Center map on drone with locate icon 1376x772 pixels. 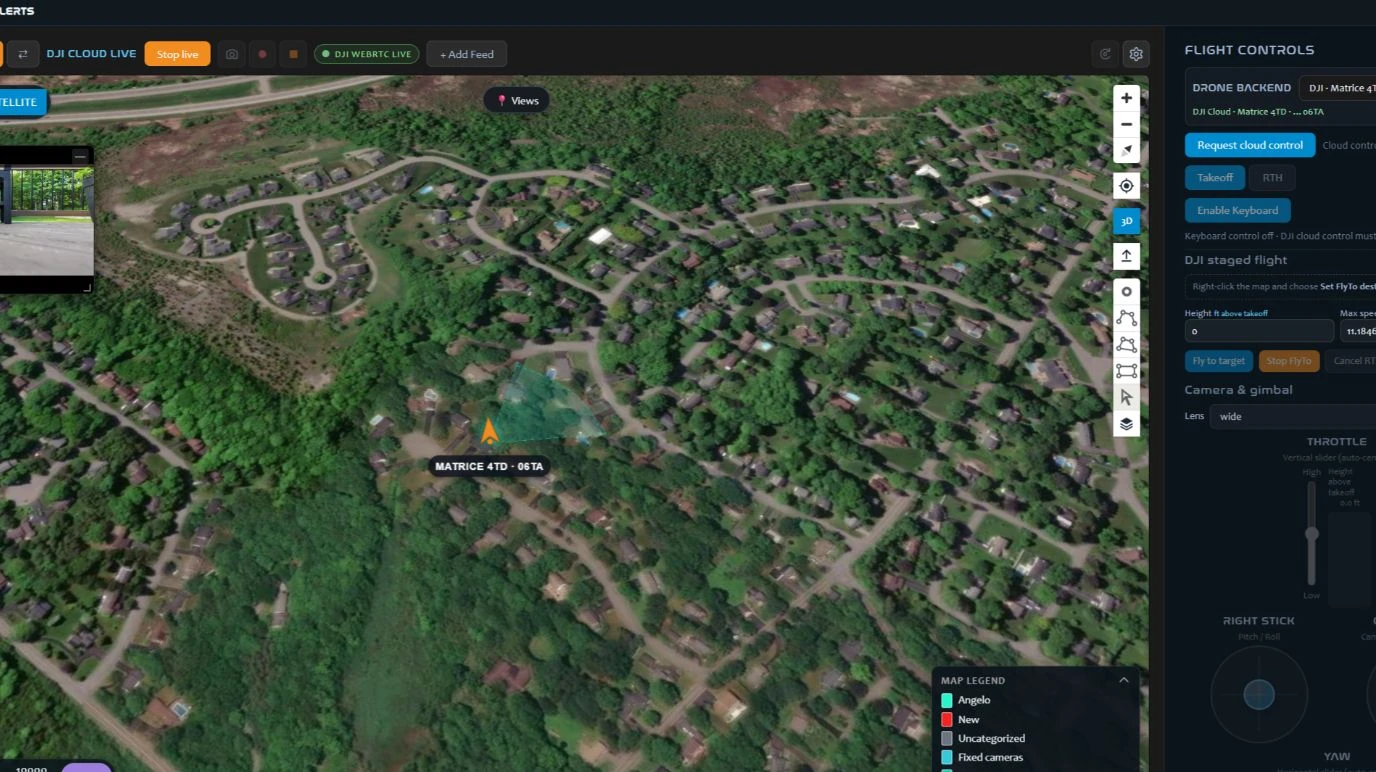pos(1126,186)
